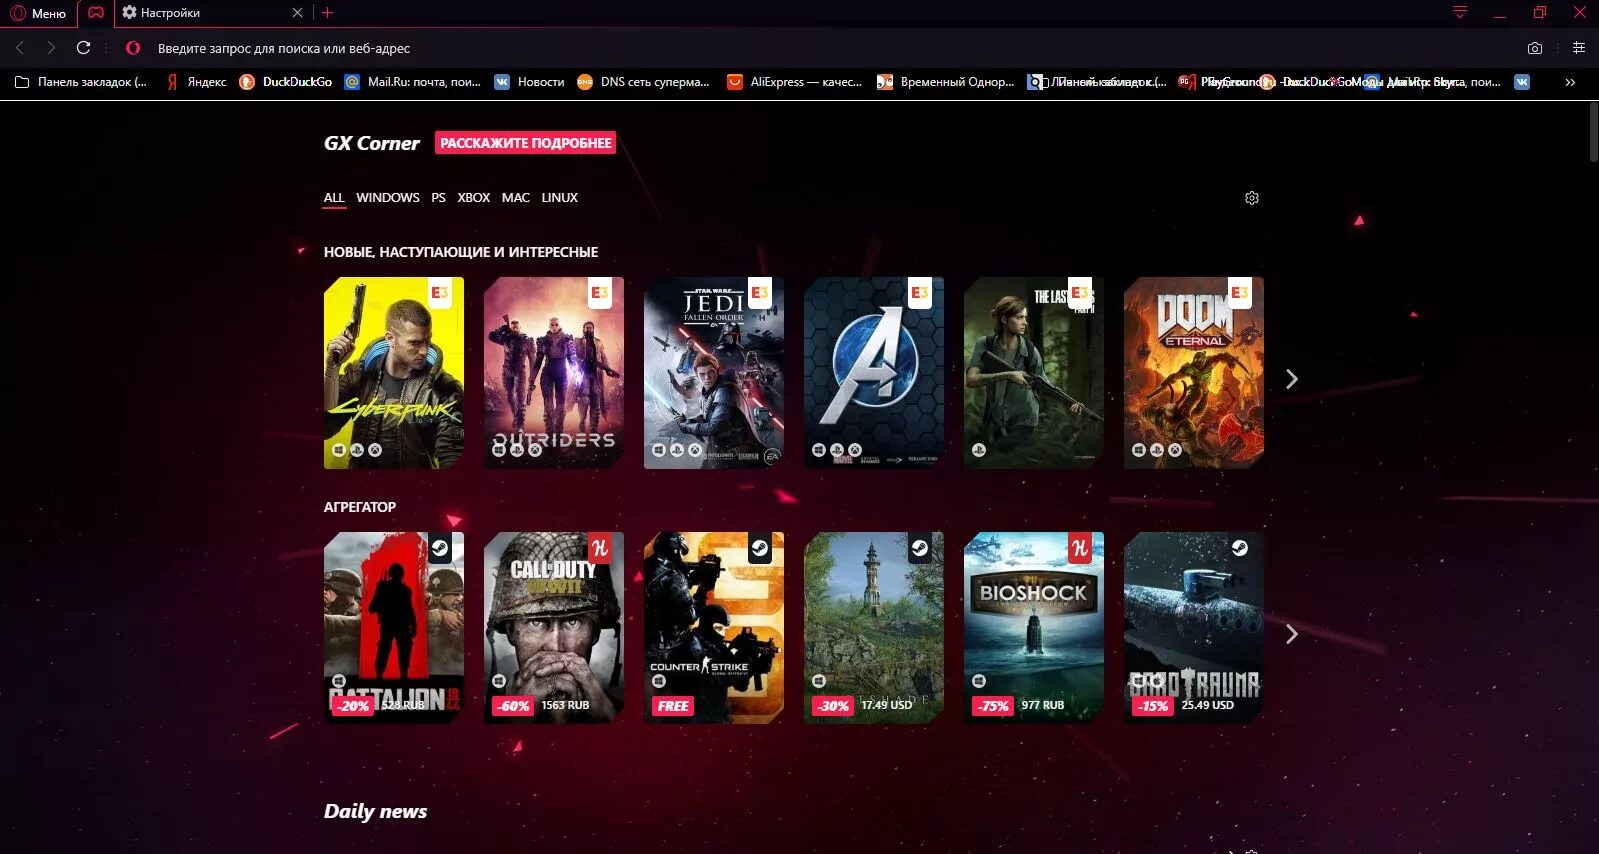Screen dimensions: 1599x854
Task: Click Steam icon on Battalion card
Action: (440, 548)
